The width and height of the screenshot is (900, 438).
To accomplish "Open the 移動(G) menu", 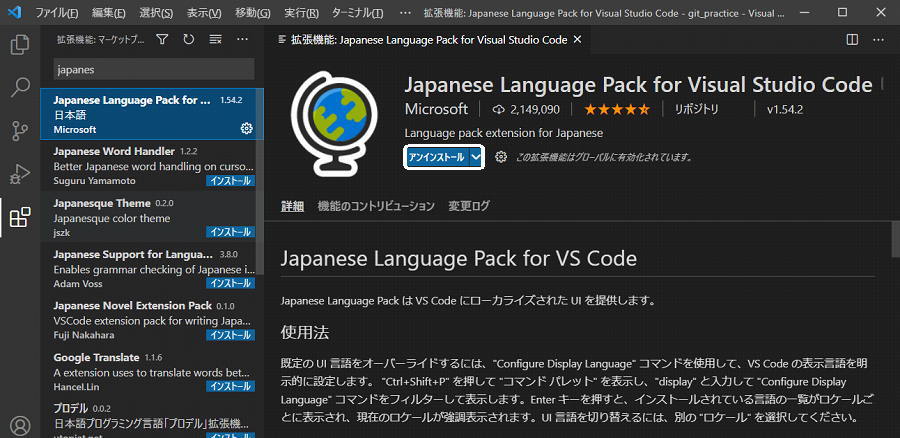I will tap(253, 13).
